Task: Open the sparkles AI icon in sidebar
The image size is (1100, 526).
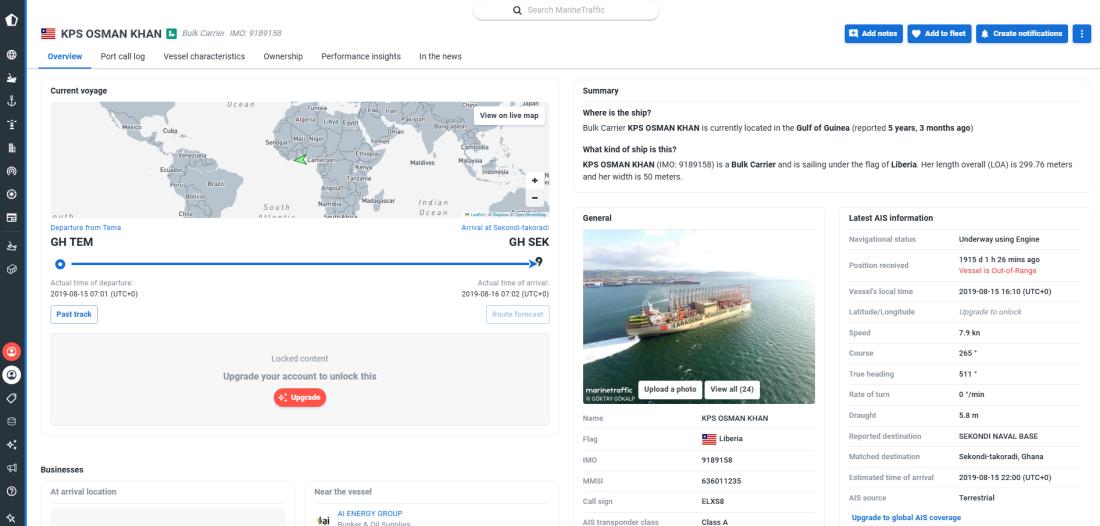Action: click(x=11, y=445)
